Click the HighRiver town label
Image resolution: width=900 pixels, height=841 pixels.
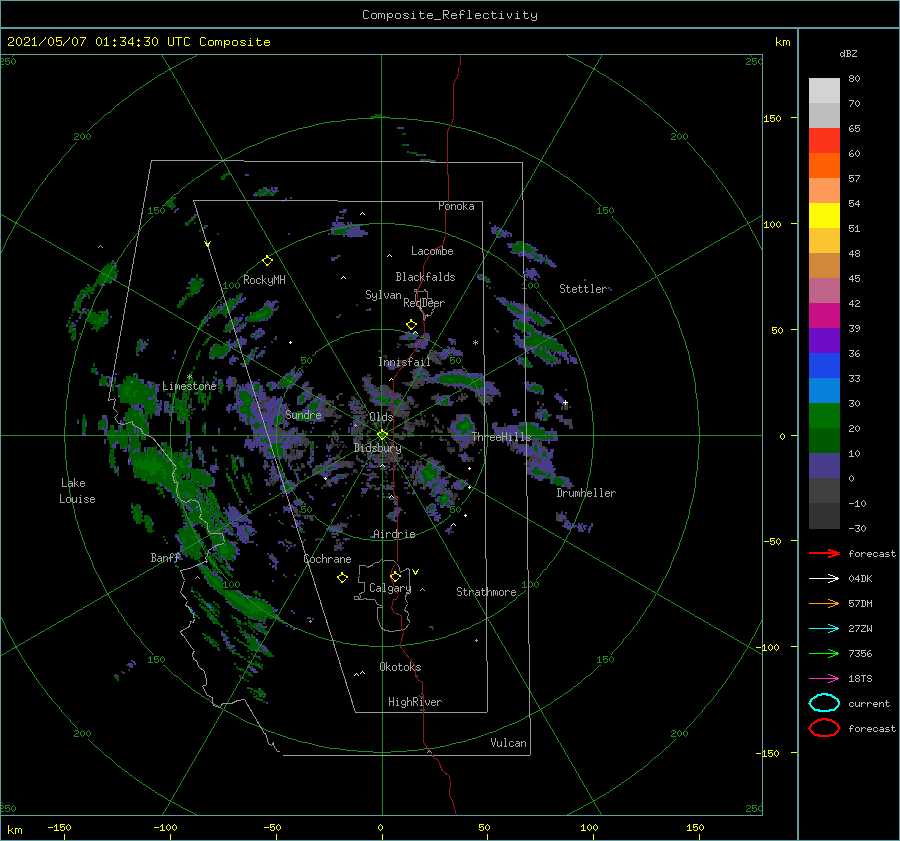[x=415, y=702]
